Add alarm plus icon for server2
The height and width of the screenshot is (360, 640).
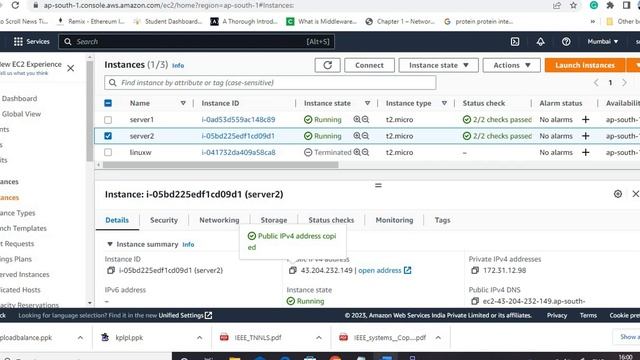[586, 136]
